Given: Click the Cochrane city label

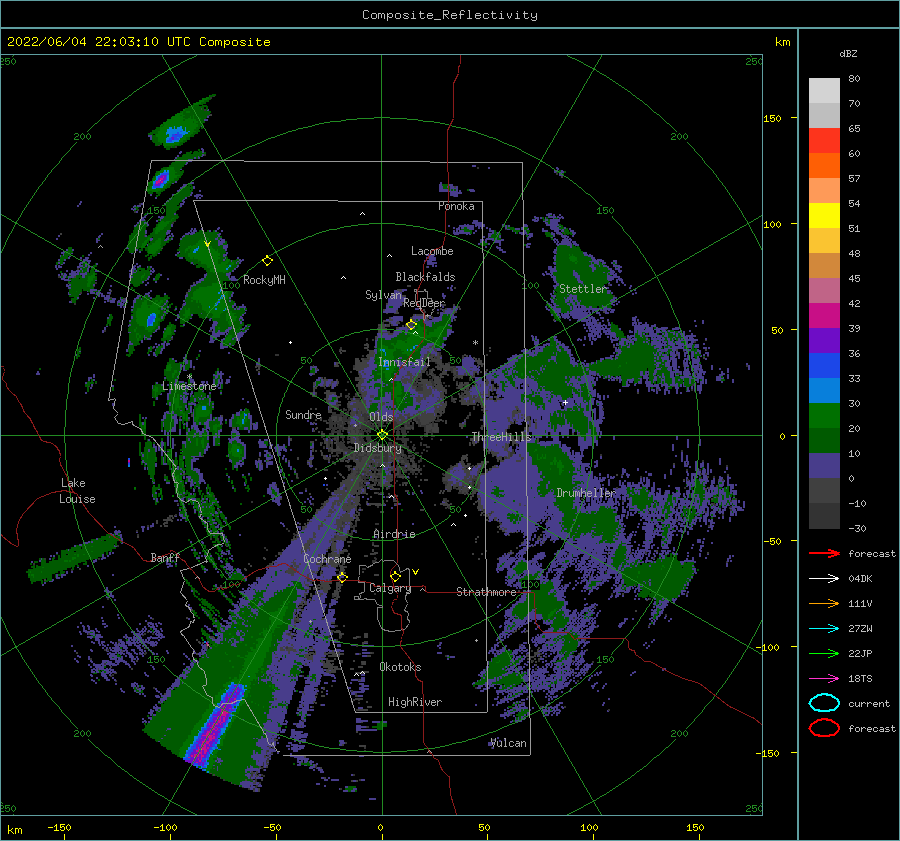Looking at the screenshot, I should click(x=327, y=559).
